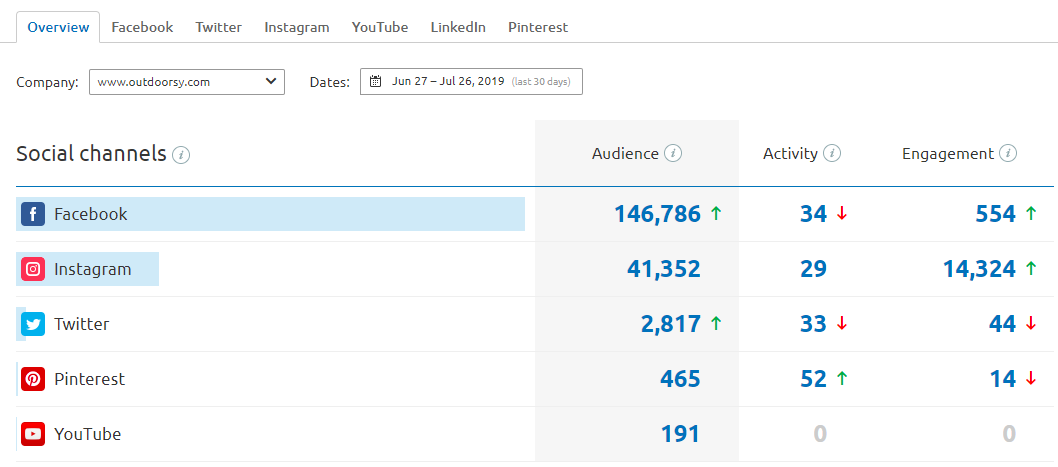
Task: Open Facebook channel row link
Action: point(90,214)
